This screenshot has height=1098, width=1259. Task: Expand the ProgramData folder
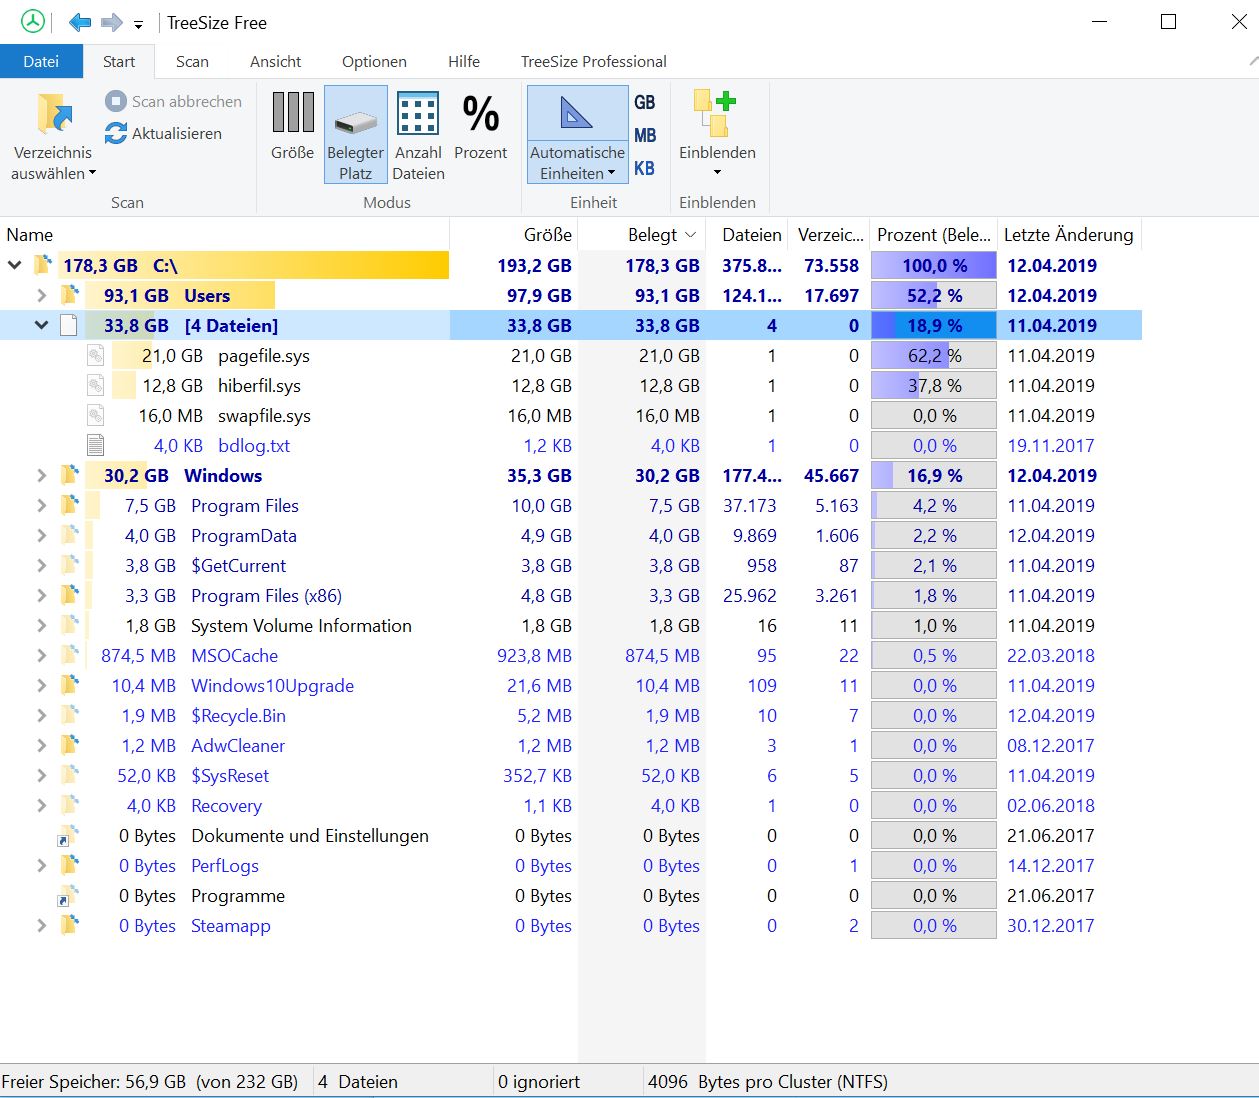click(x=41, y=535)
